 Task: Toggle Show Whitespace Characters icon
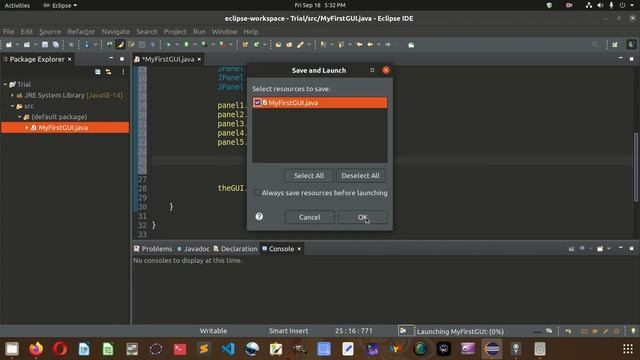click(x=153, y=44)
